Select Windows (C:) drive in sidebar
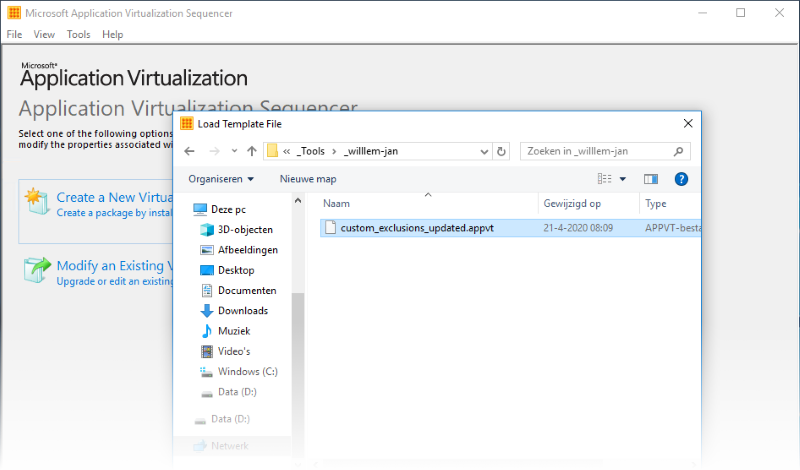 (247, 371)
